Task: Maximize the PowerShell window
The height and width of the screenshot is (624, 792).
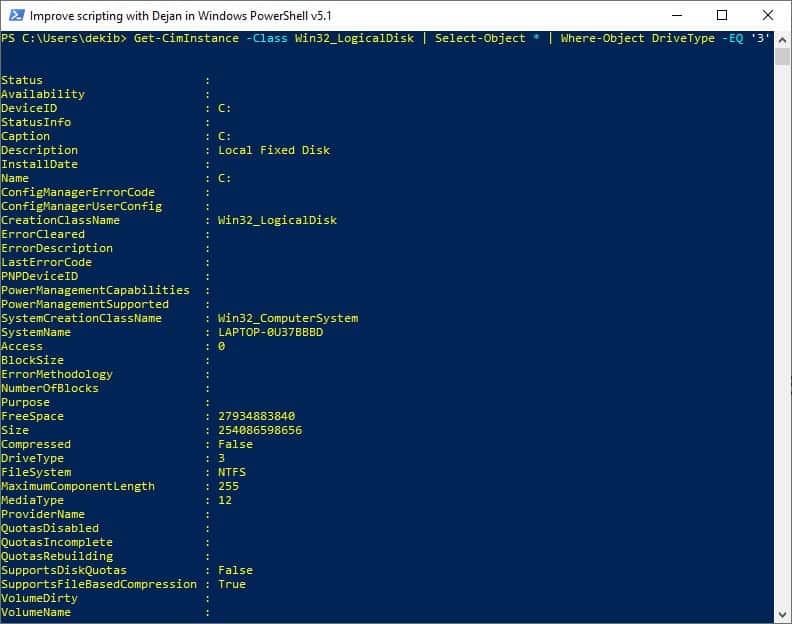Action: point(722,15)
